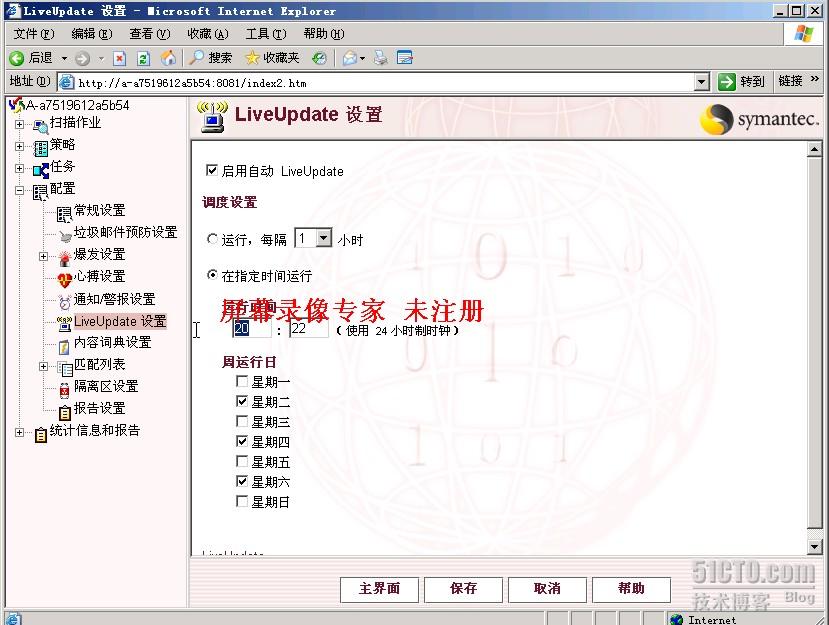The height and width of the screenshot is (625, 829).
Task: Open the 搜索 search toolbar button
Action: 211,58
